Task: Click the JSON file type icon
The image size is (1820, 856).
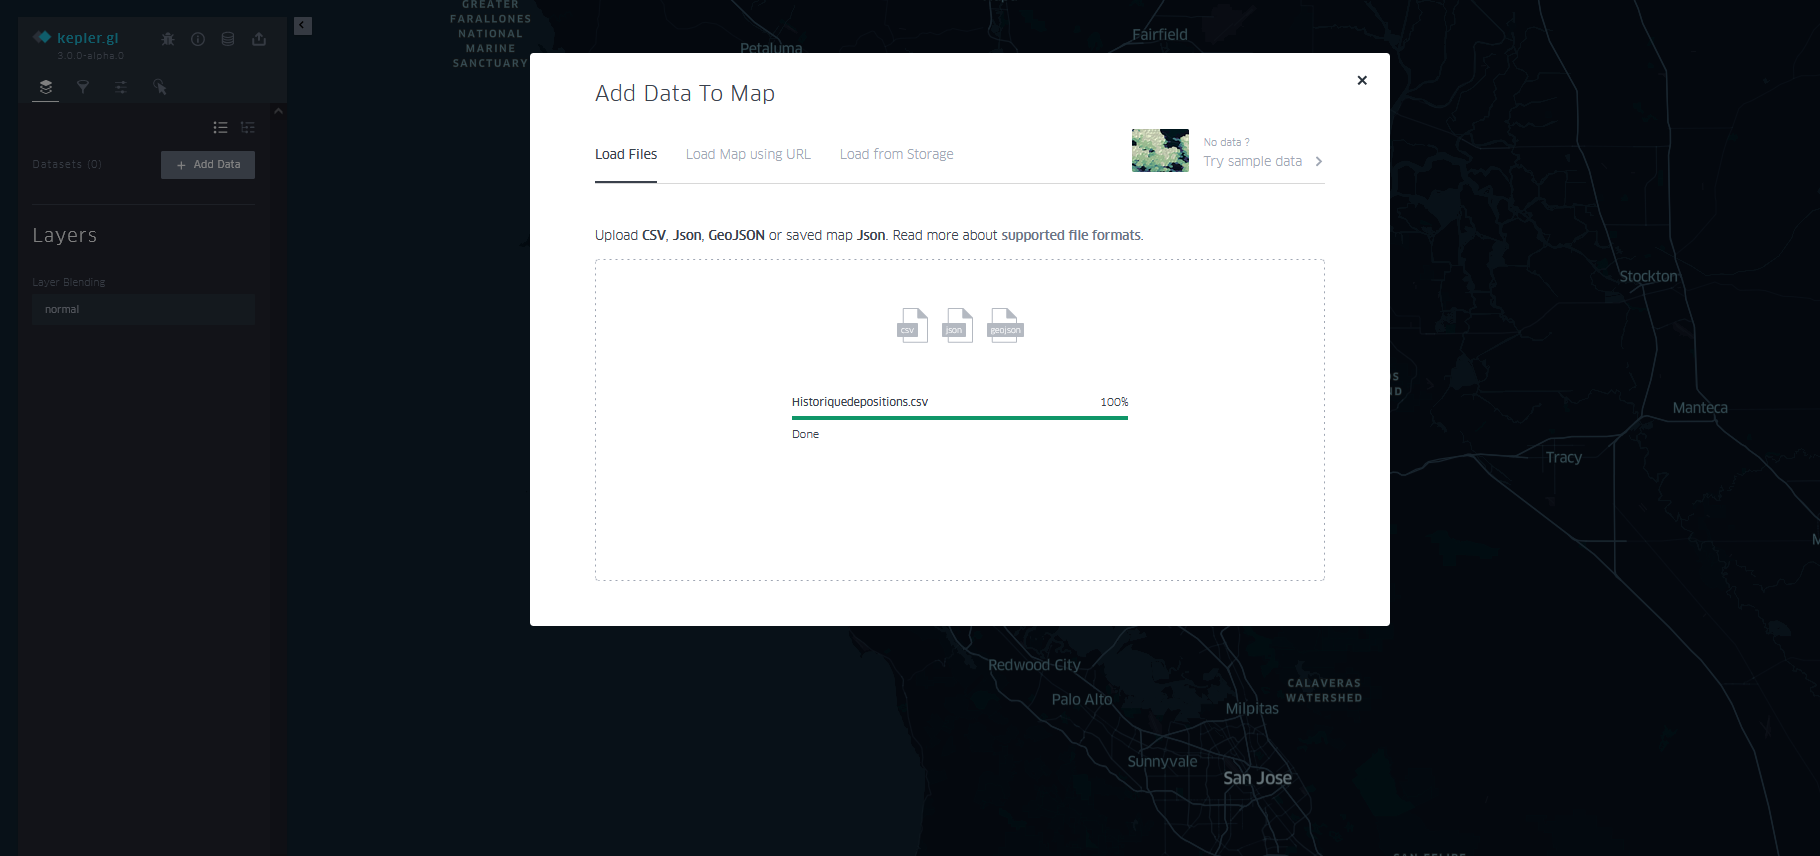Action: (x=958, y=325)
